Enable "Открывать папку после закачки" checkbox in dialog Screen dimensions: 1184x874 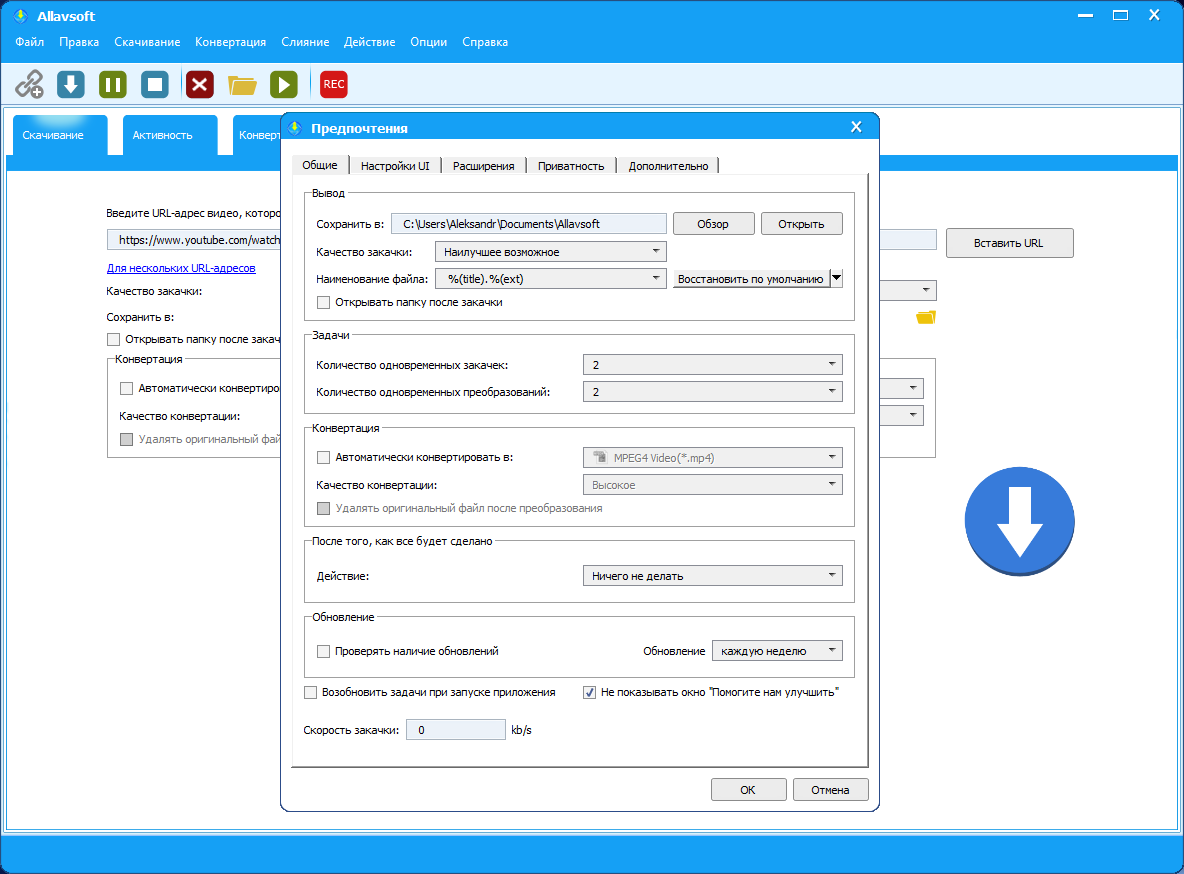click(323, 302)
